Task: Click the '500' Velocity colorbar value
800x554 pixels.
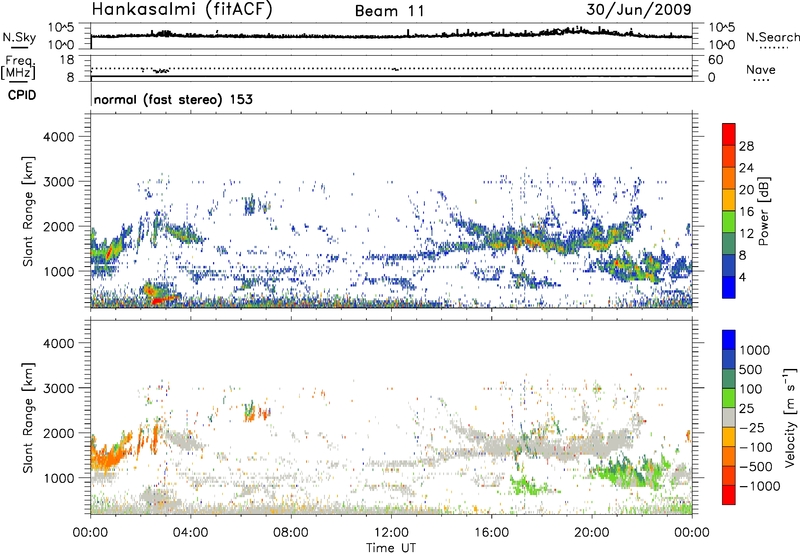Action: click(750, 369)
